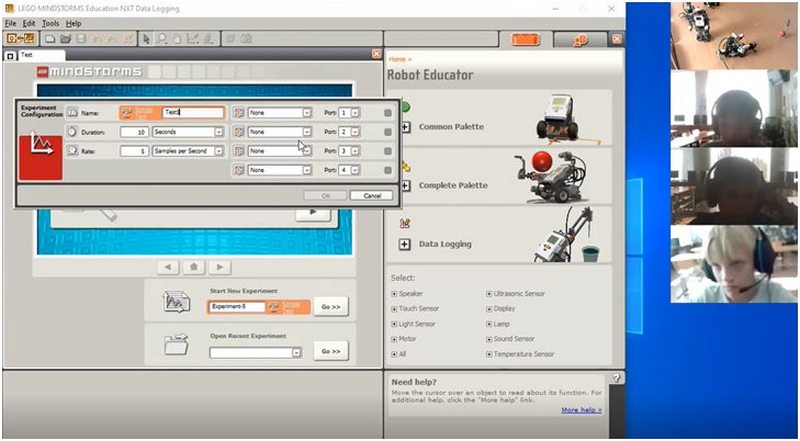Click the orange block tab in Robot Educator header
Screen dimensions: 800x441
[x=526, y=39]
